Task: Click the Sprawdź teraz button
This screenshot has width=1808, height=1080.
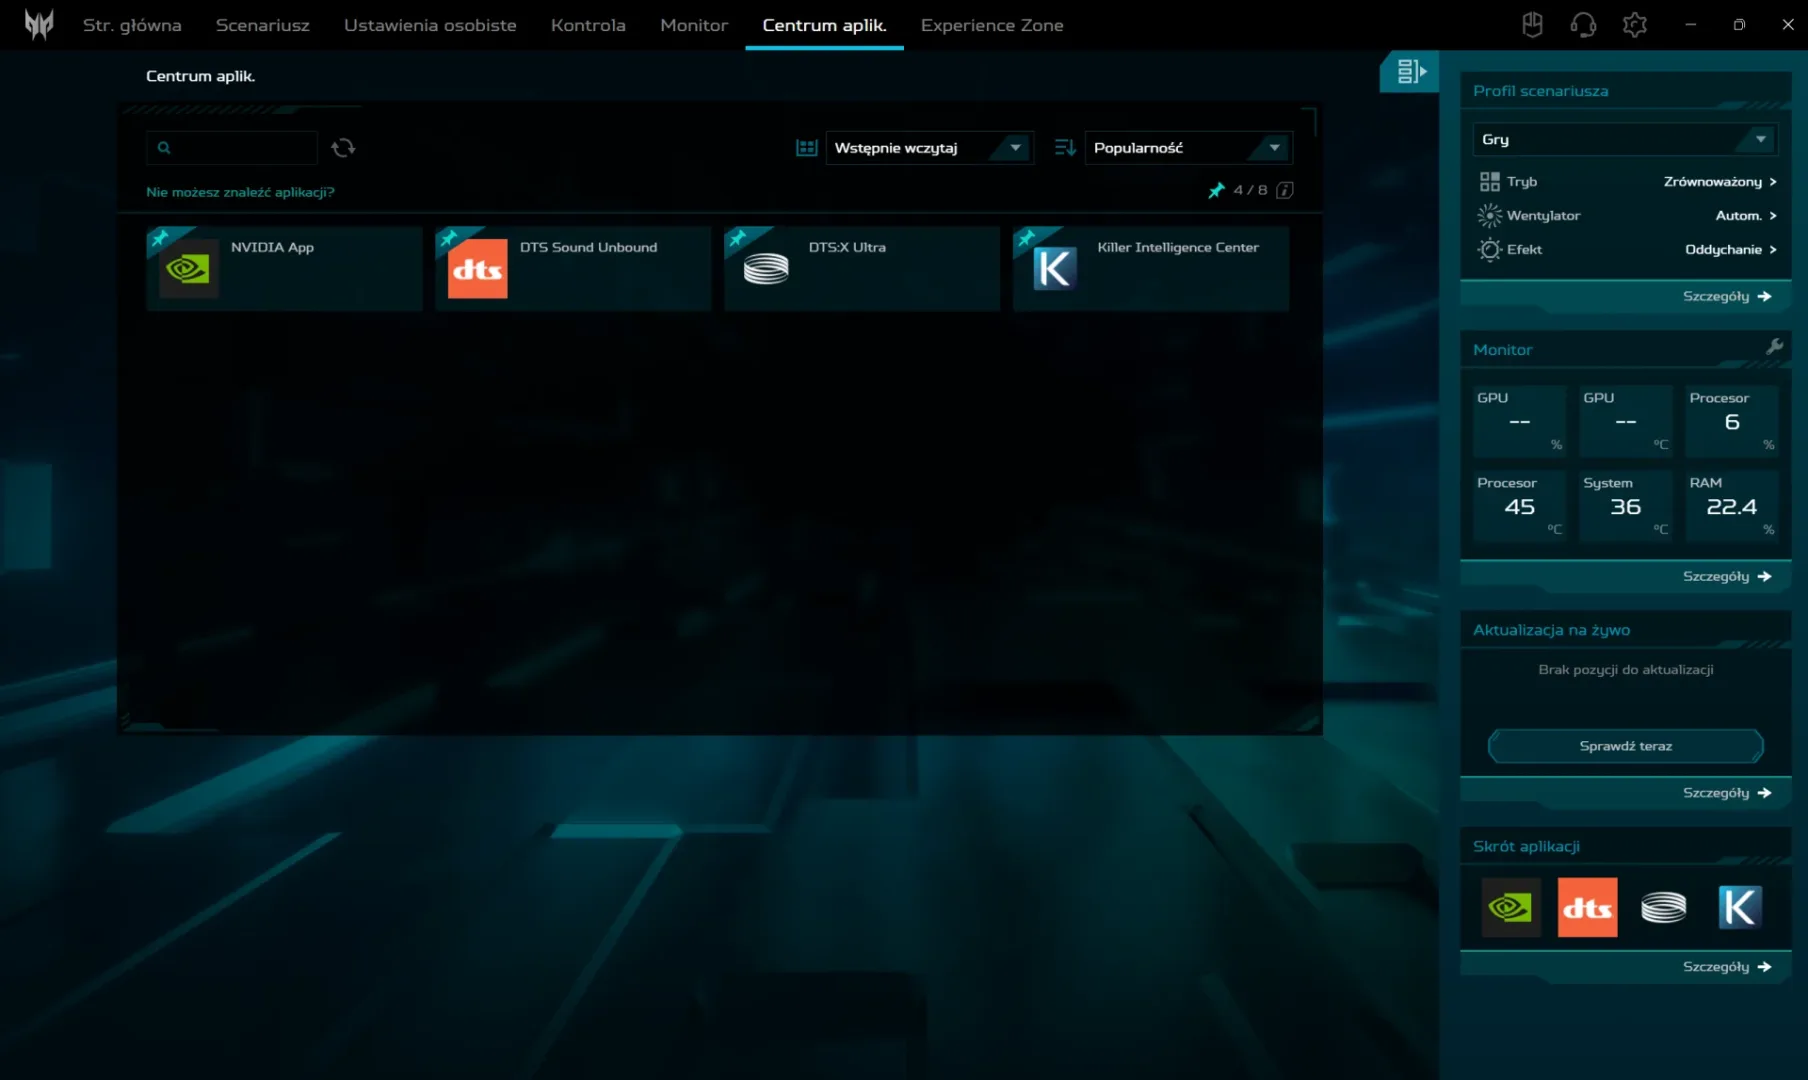Action: tap(1625, 746)
